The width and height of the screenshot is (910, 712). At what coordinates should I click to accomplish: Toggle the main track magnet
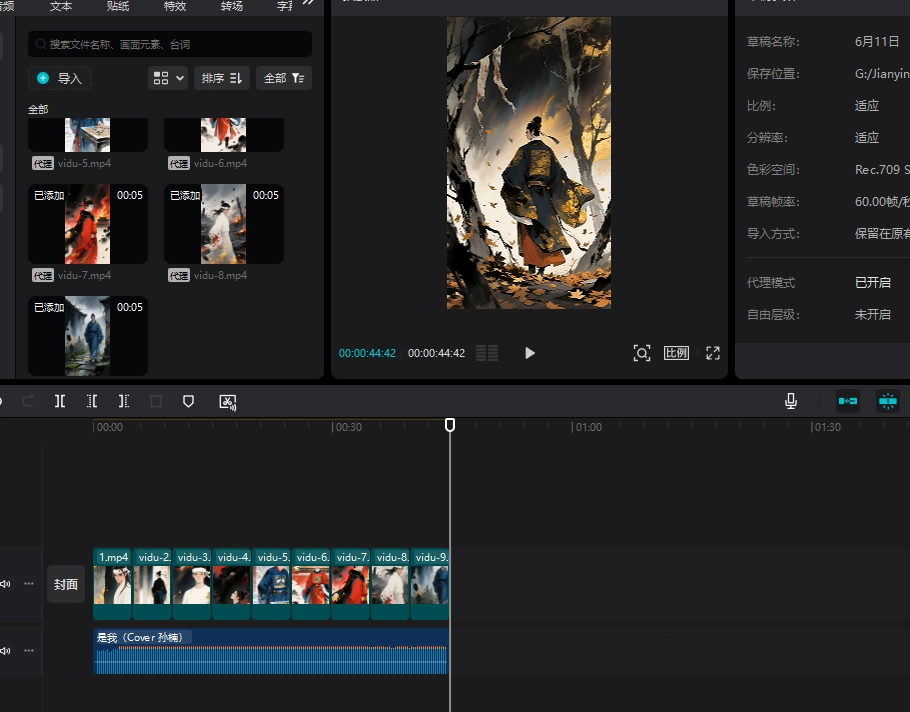(848, 401)
